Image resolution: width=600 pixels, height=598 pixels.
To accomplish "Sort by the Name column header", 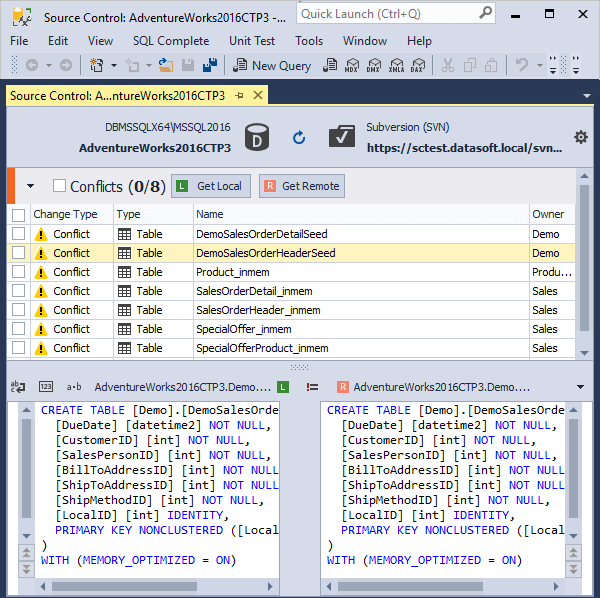I will pos(361,214).
